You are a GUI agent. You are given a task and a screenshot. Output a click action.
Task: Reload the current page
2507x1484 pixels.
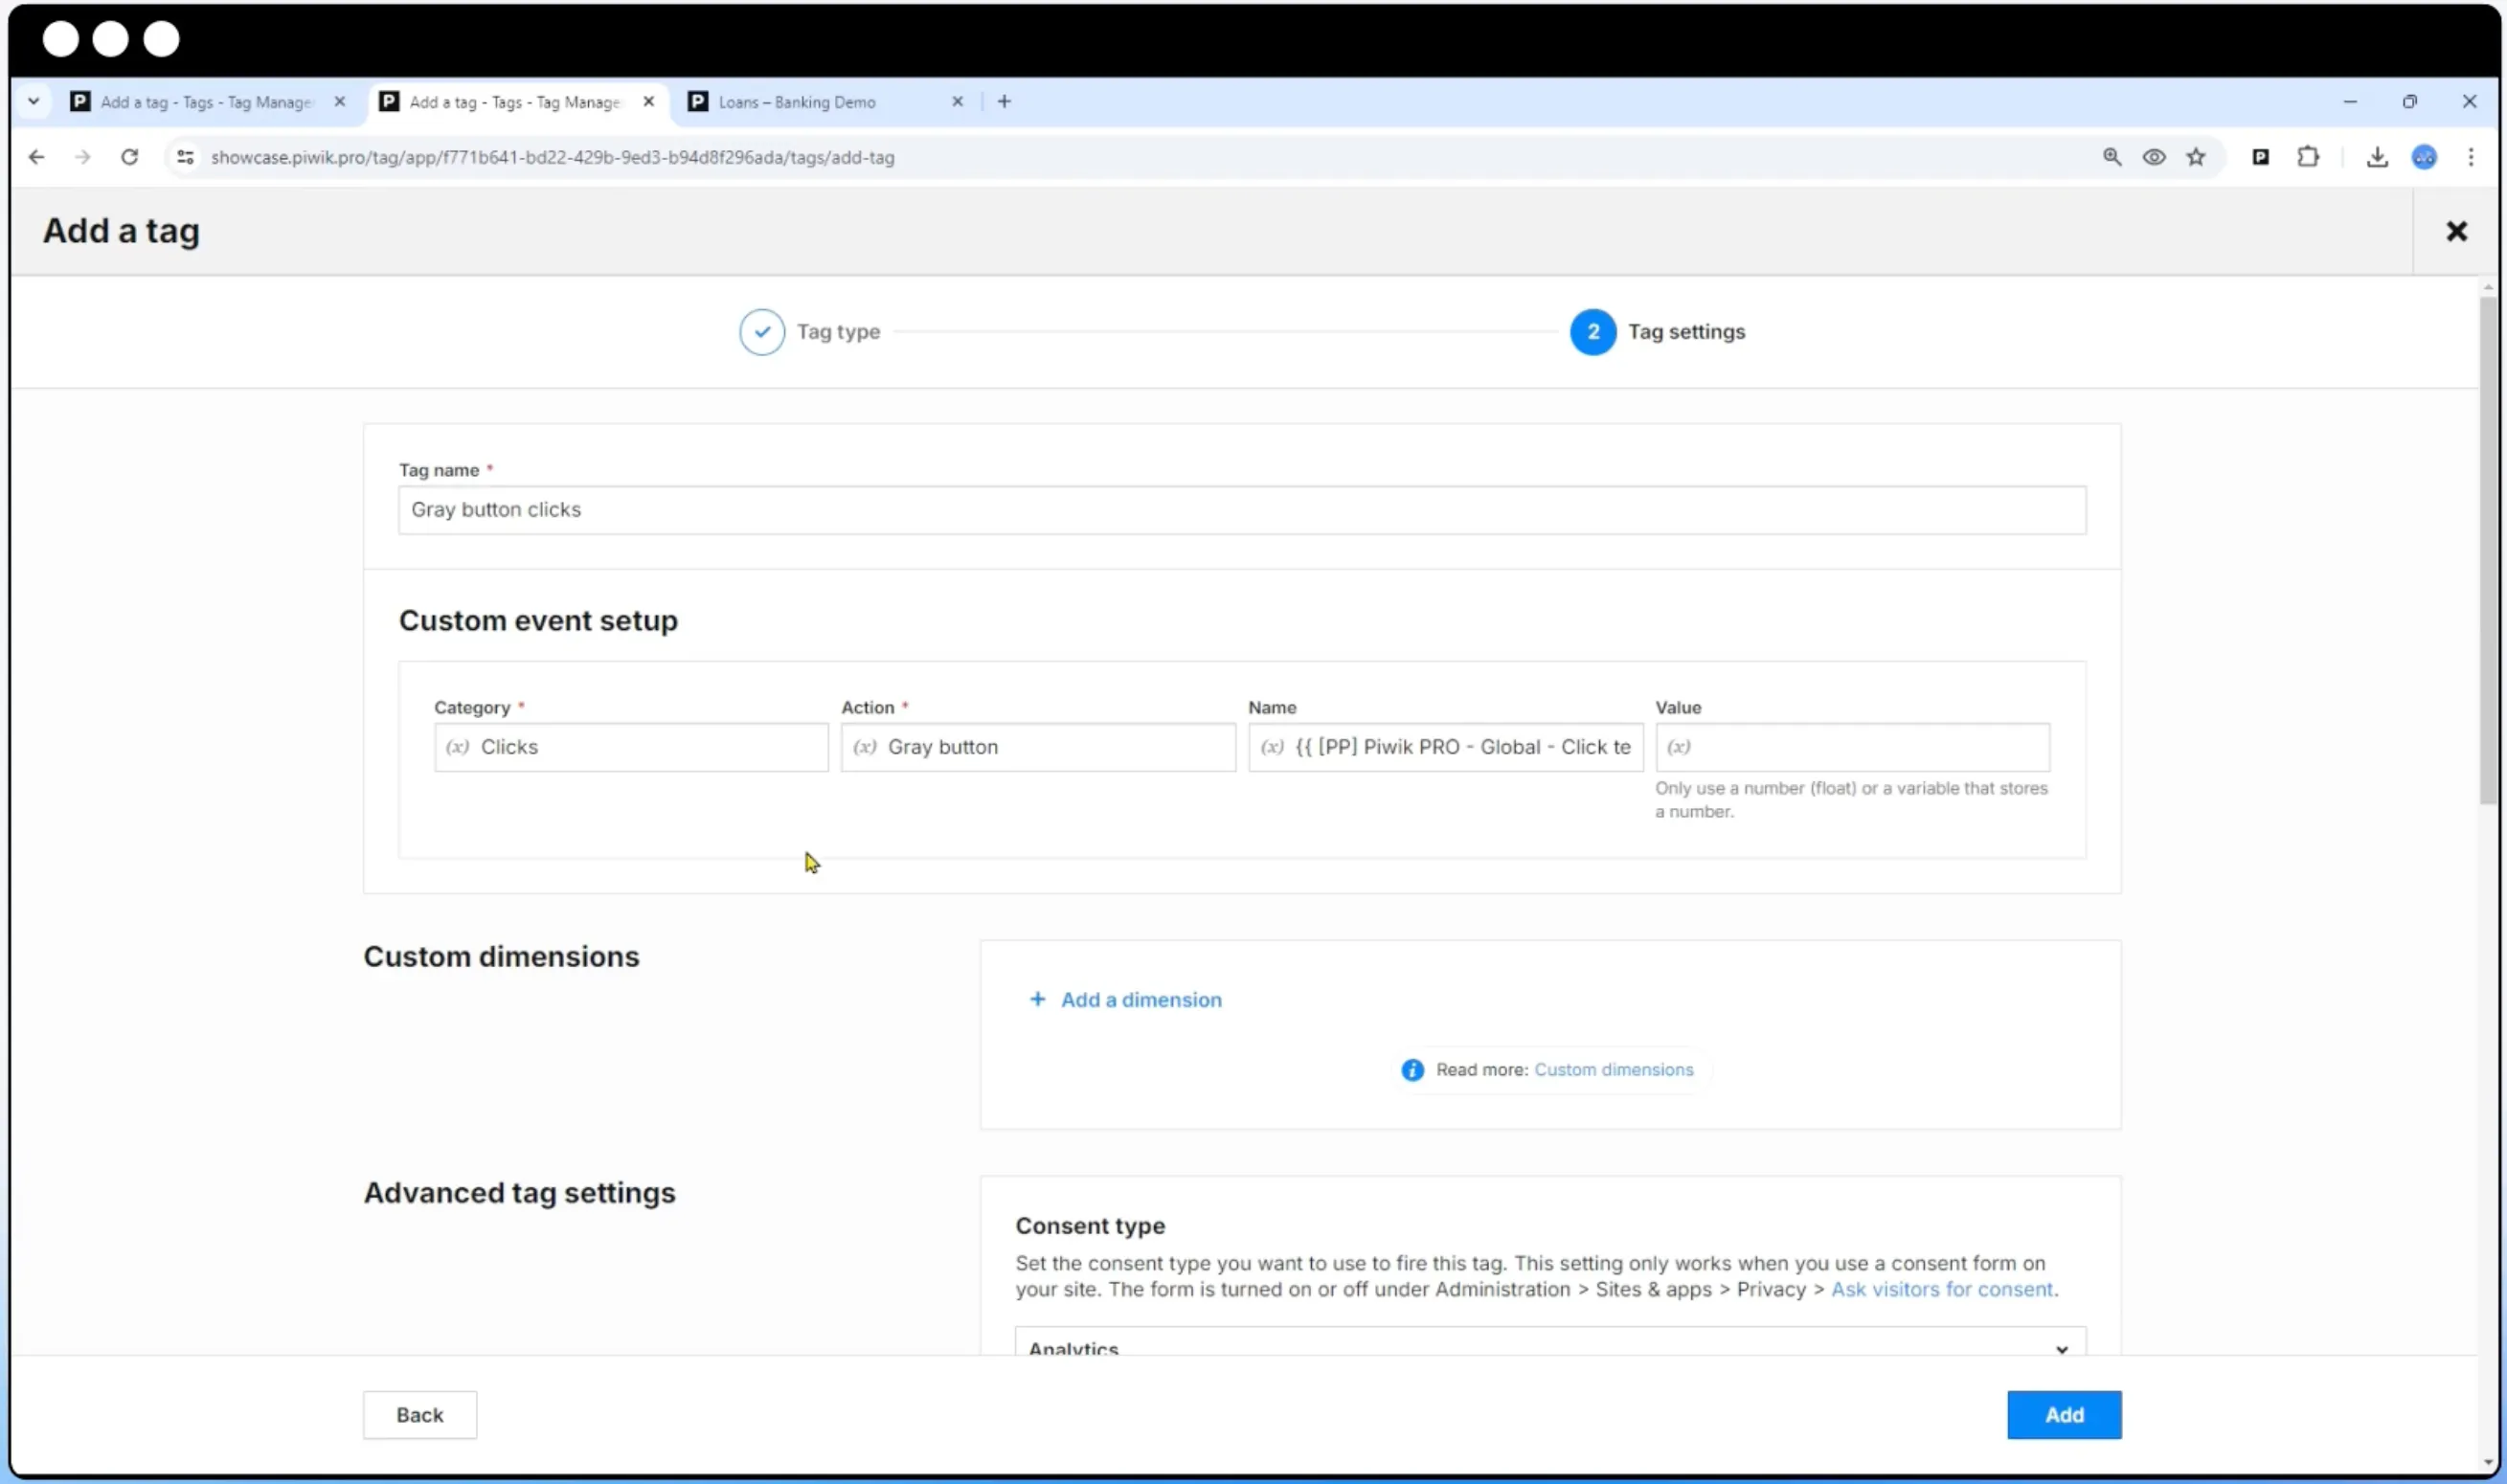[129, 157]
